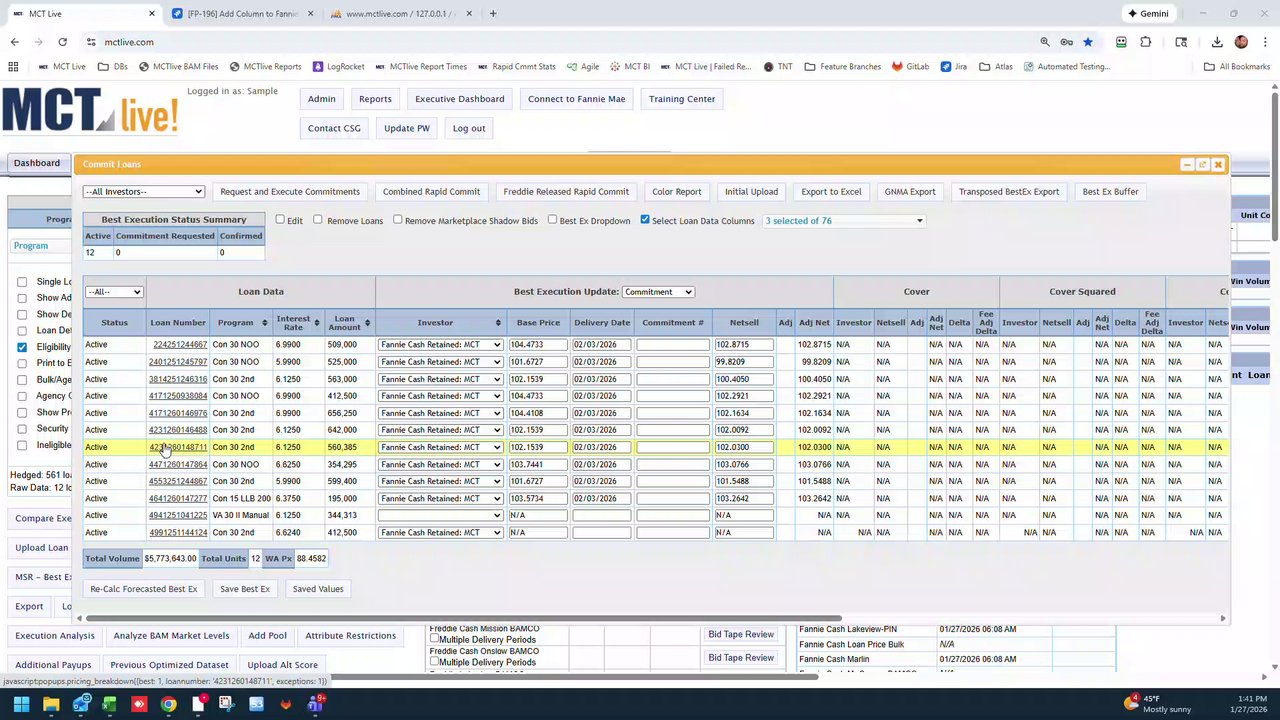Sort the Loan Amount column

[x=367, y=323]
